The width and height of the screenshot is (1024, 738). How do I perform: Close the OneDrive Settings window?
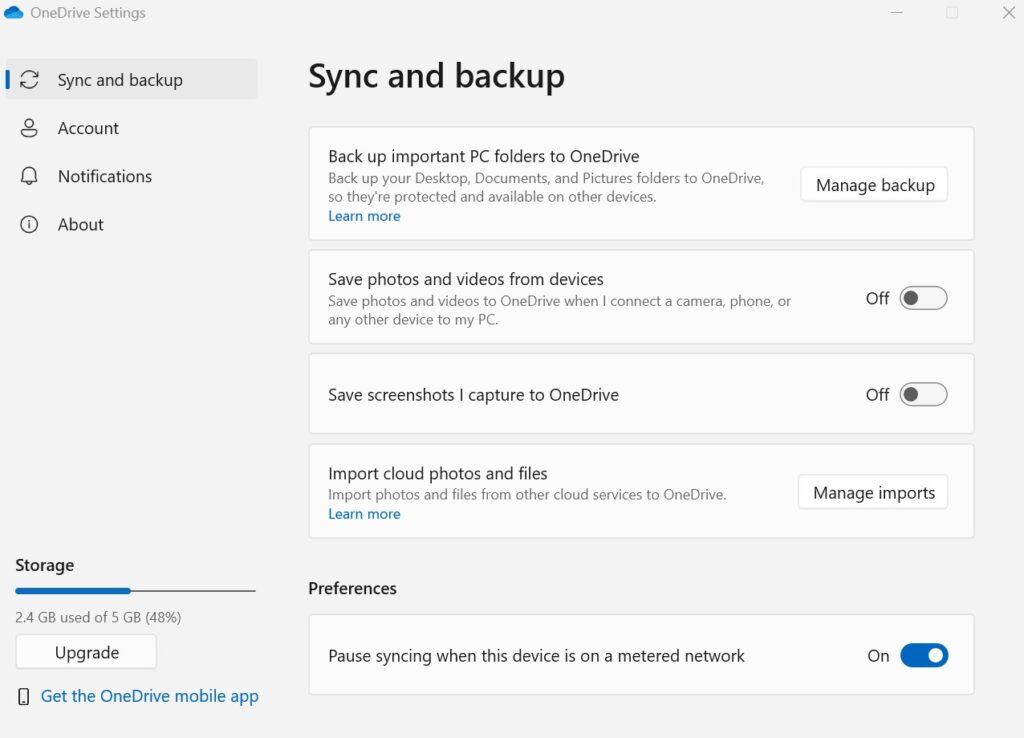coord(1008,12)
